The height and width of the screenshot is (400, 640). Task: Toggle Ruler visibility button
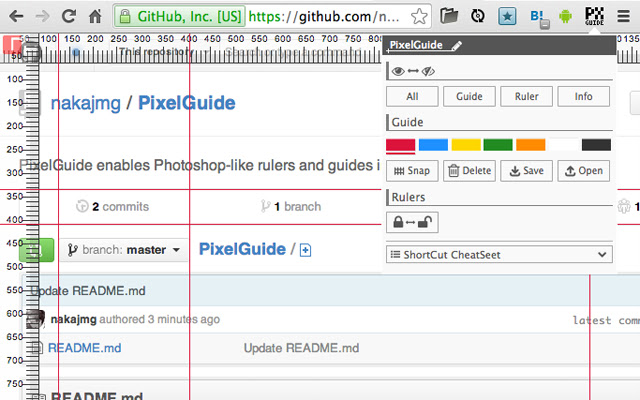(x=527, y=96)
